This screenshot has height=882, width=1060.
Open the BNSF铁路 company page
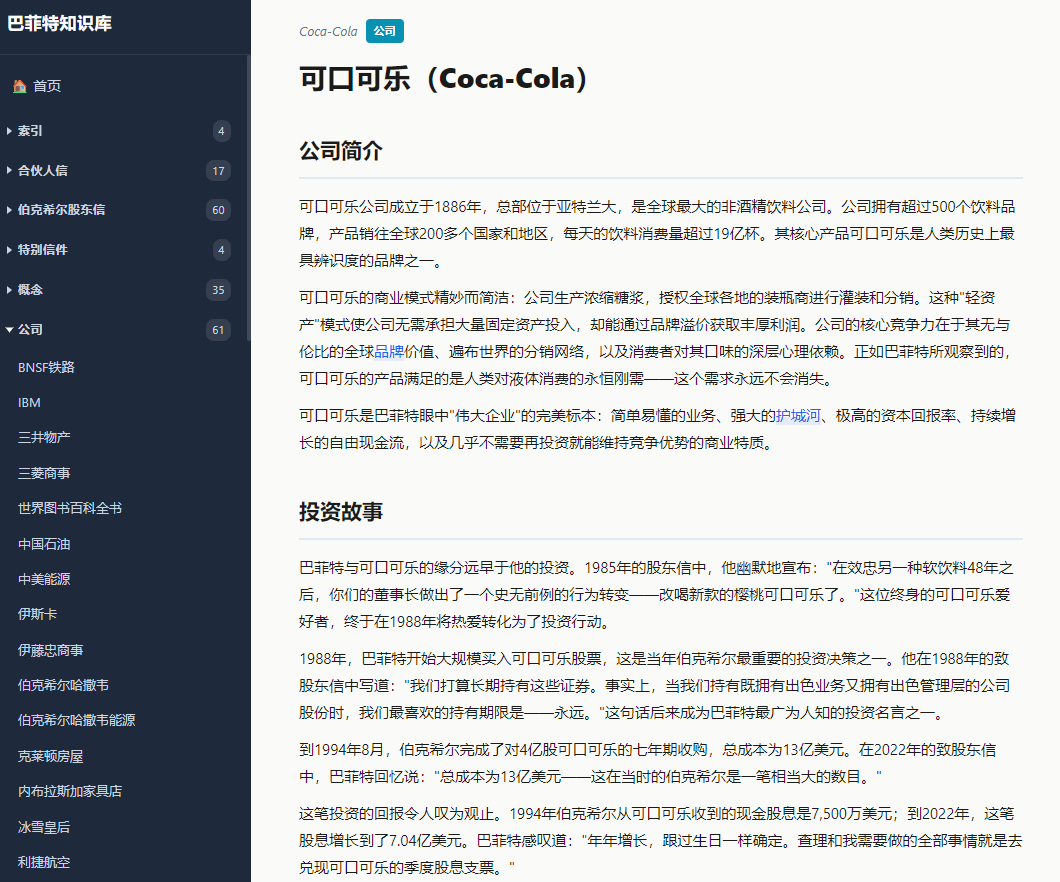click(46, 367)
